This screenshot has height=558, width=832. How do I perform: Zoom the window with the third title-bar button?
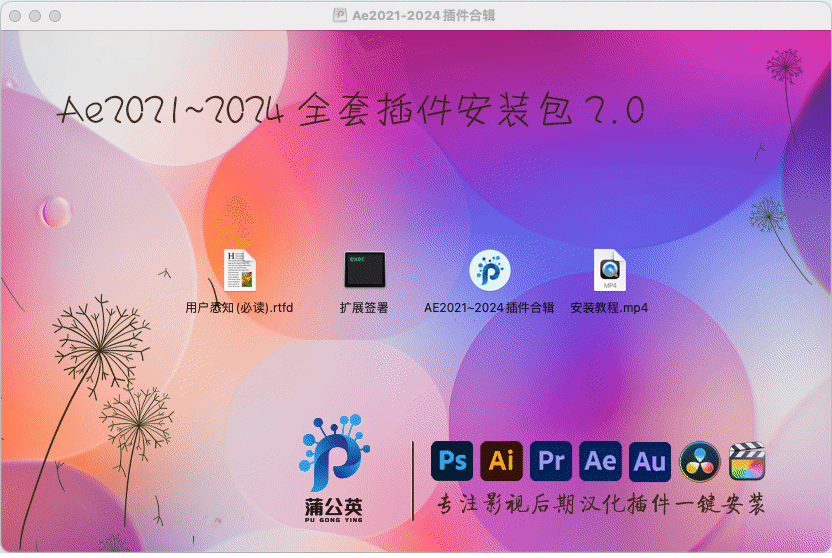coord(55,16)
